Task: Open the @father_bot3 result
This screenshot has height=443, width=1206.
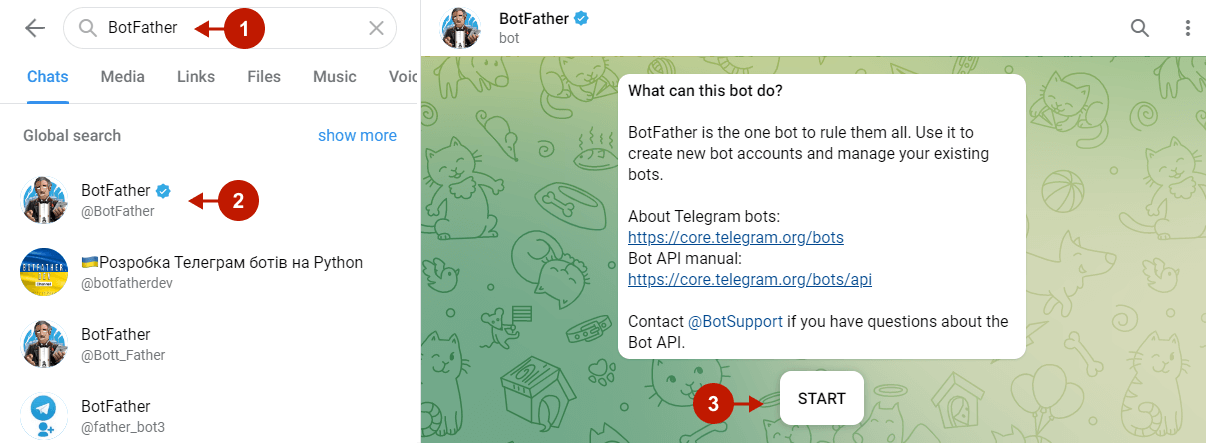Action: 209,416
